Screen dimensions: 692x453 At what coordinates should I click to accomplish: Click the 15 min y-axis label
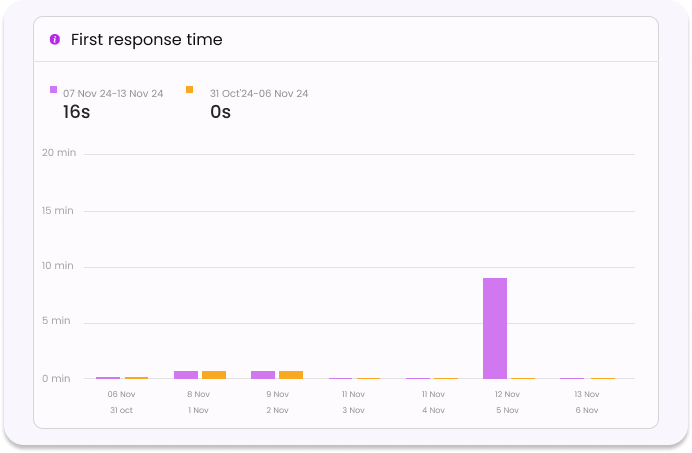[58, 210]
